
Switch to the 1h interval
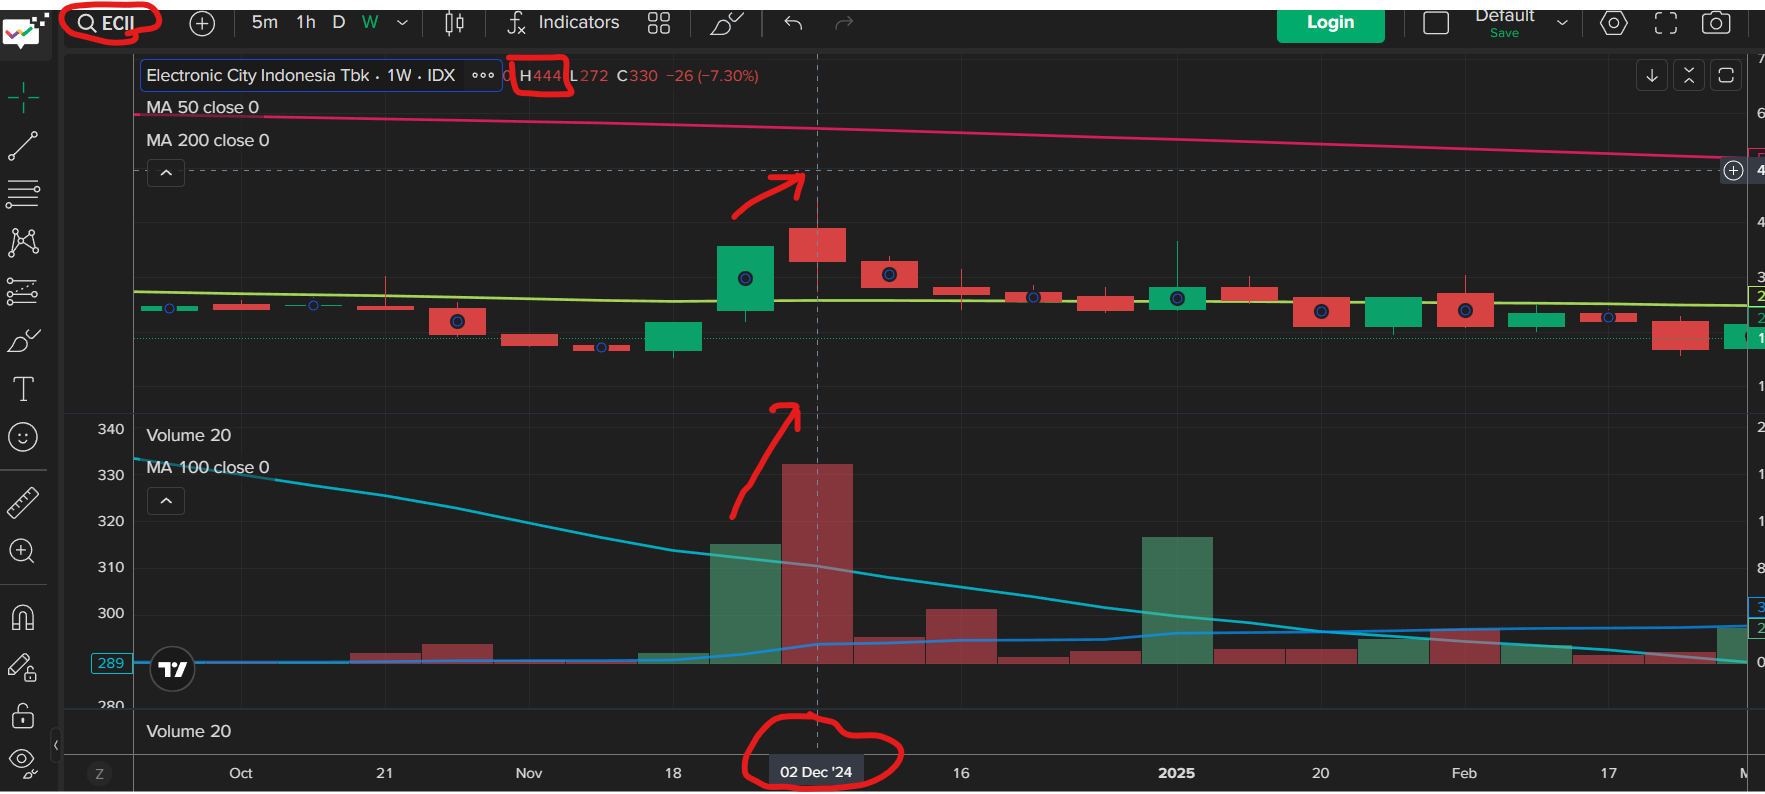tap(306, 22)
